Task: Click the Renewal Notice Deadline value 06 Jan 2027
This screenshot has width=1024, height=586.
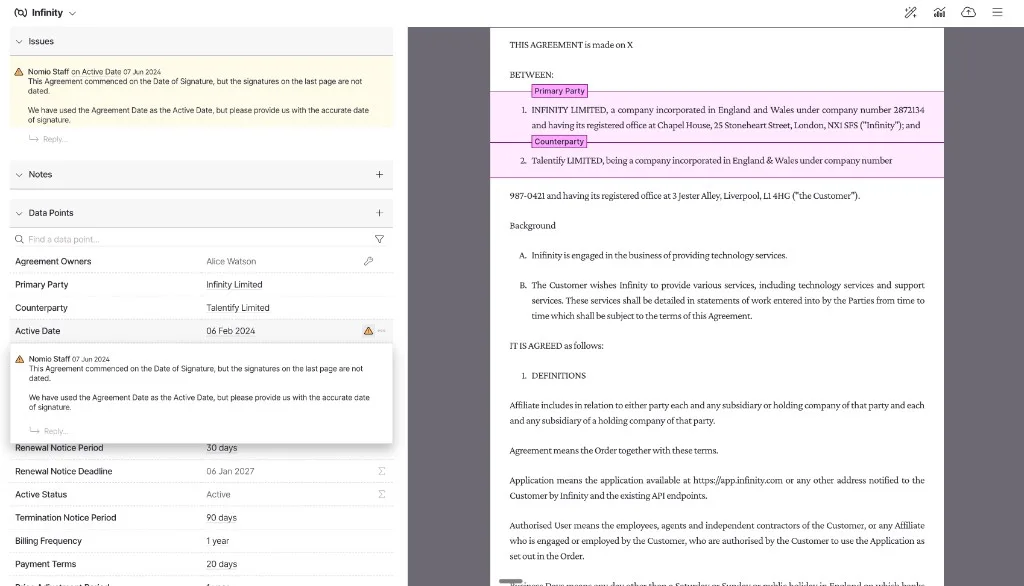Action: tap(231, 471)
